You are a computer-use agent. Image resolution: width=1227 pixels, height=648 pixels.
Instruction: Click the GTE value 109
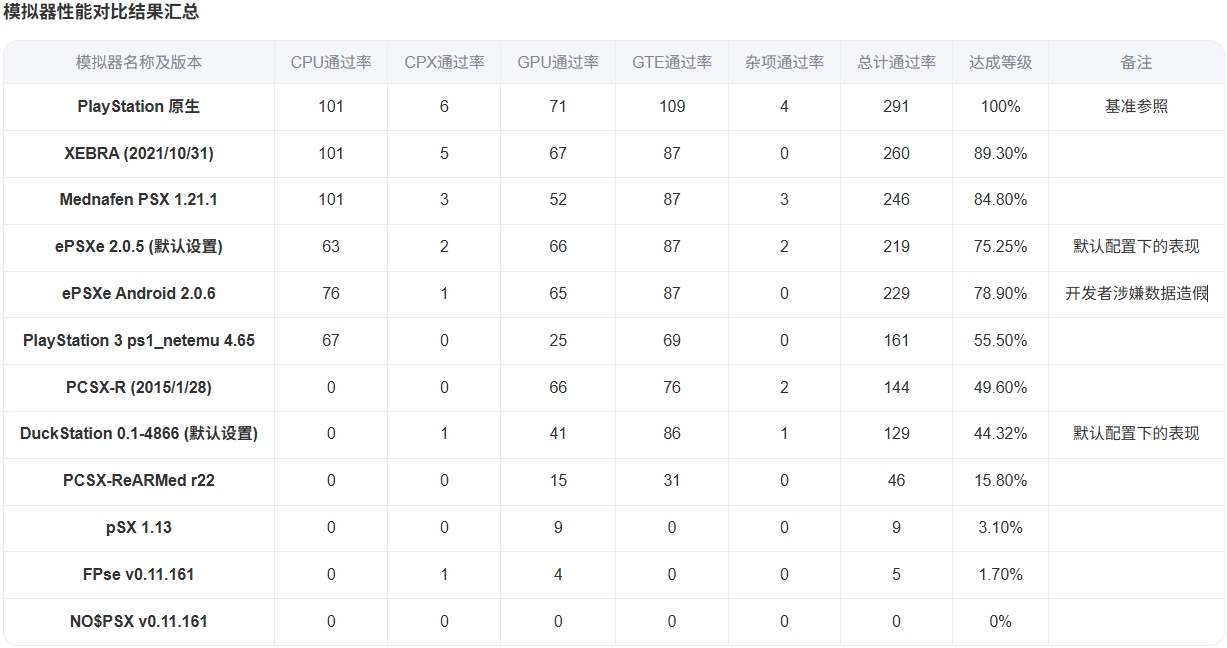click(x=672, y=106)
